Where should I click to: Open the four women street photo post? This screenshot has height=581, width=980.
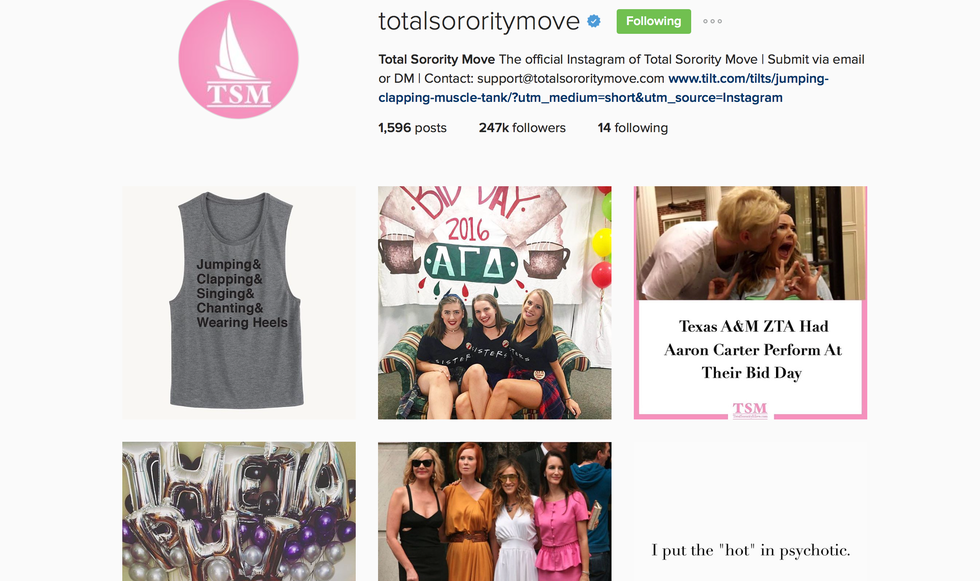tap(494, 512)
